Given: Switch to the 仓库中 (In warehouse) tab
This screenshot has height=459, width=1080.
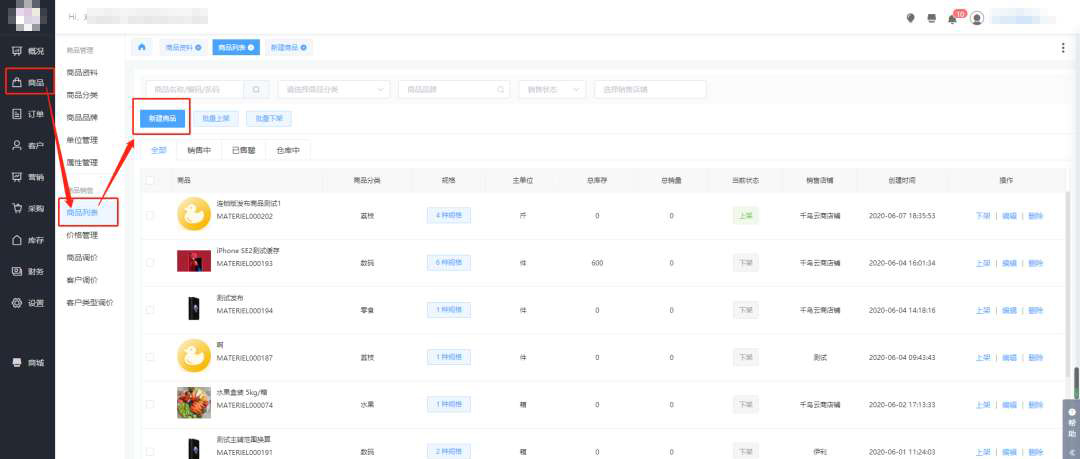Looking at the screenshot, I should 290,150.
